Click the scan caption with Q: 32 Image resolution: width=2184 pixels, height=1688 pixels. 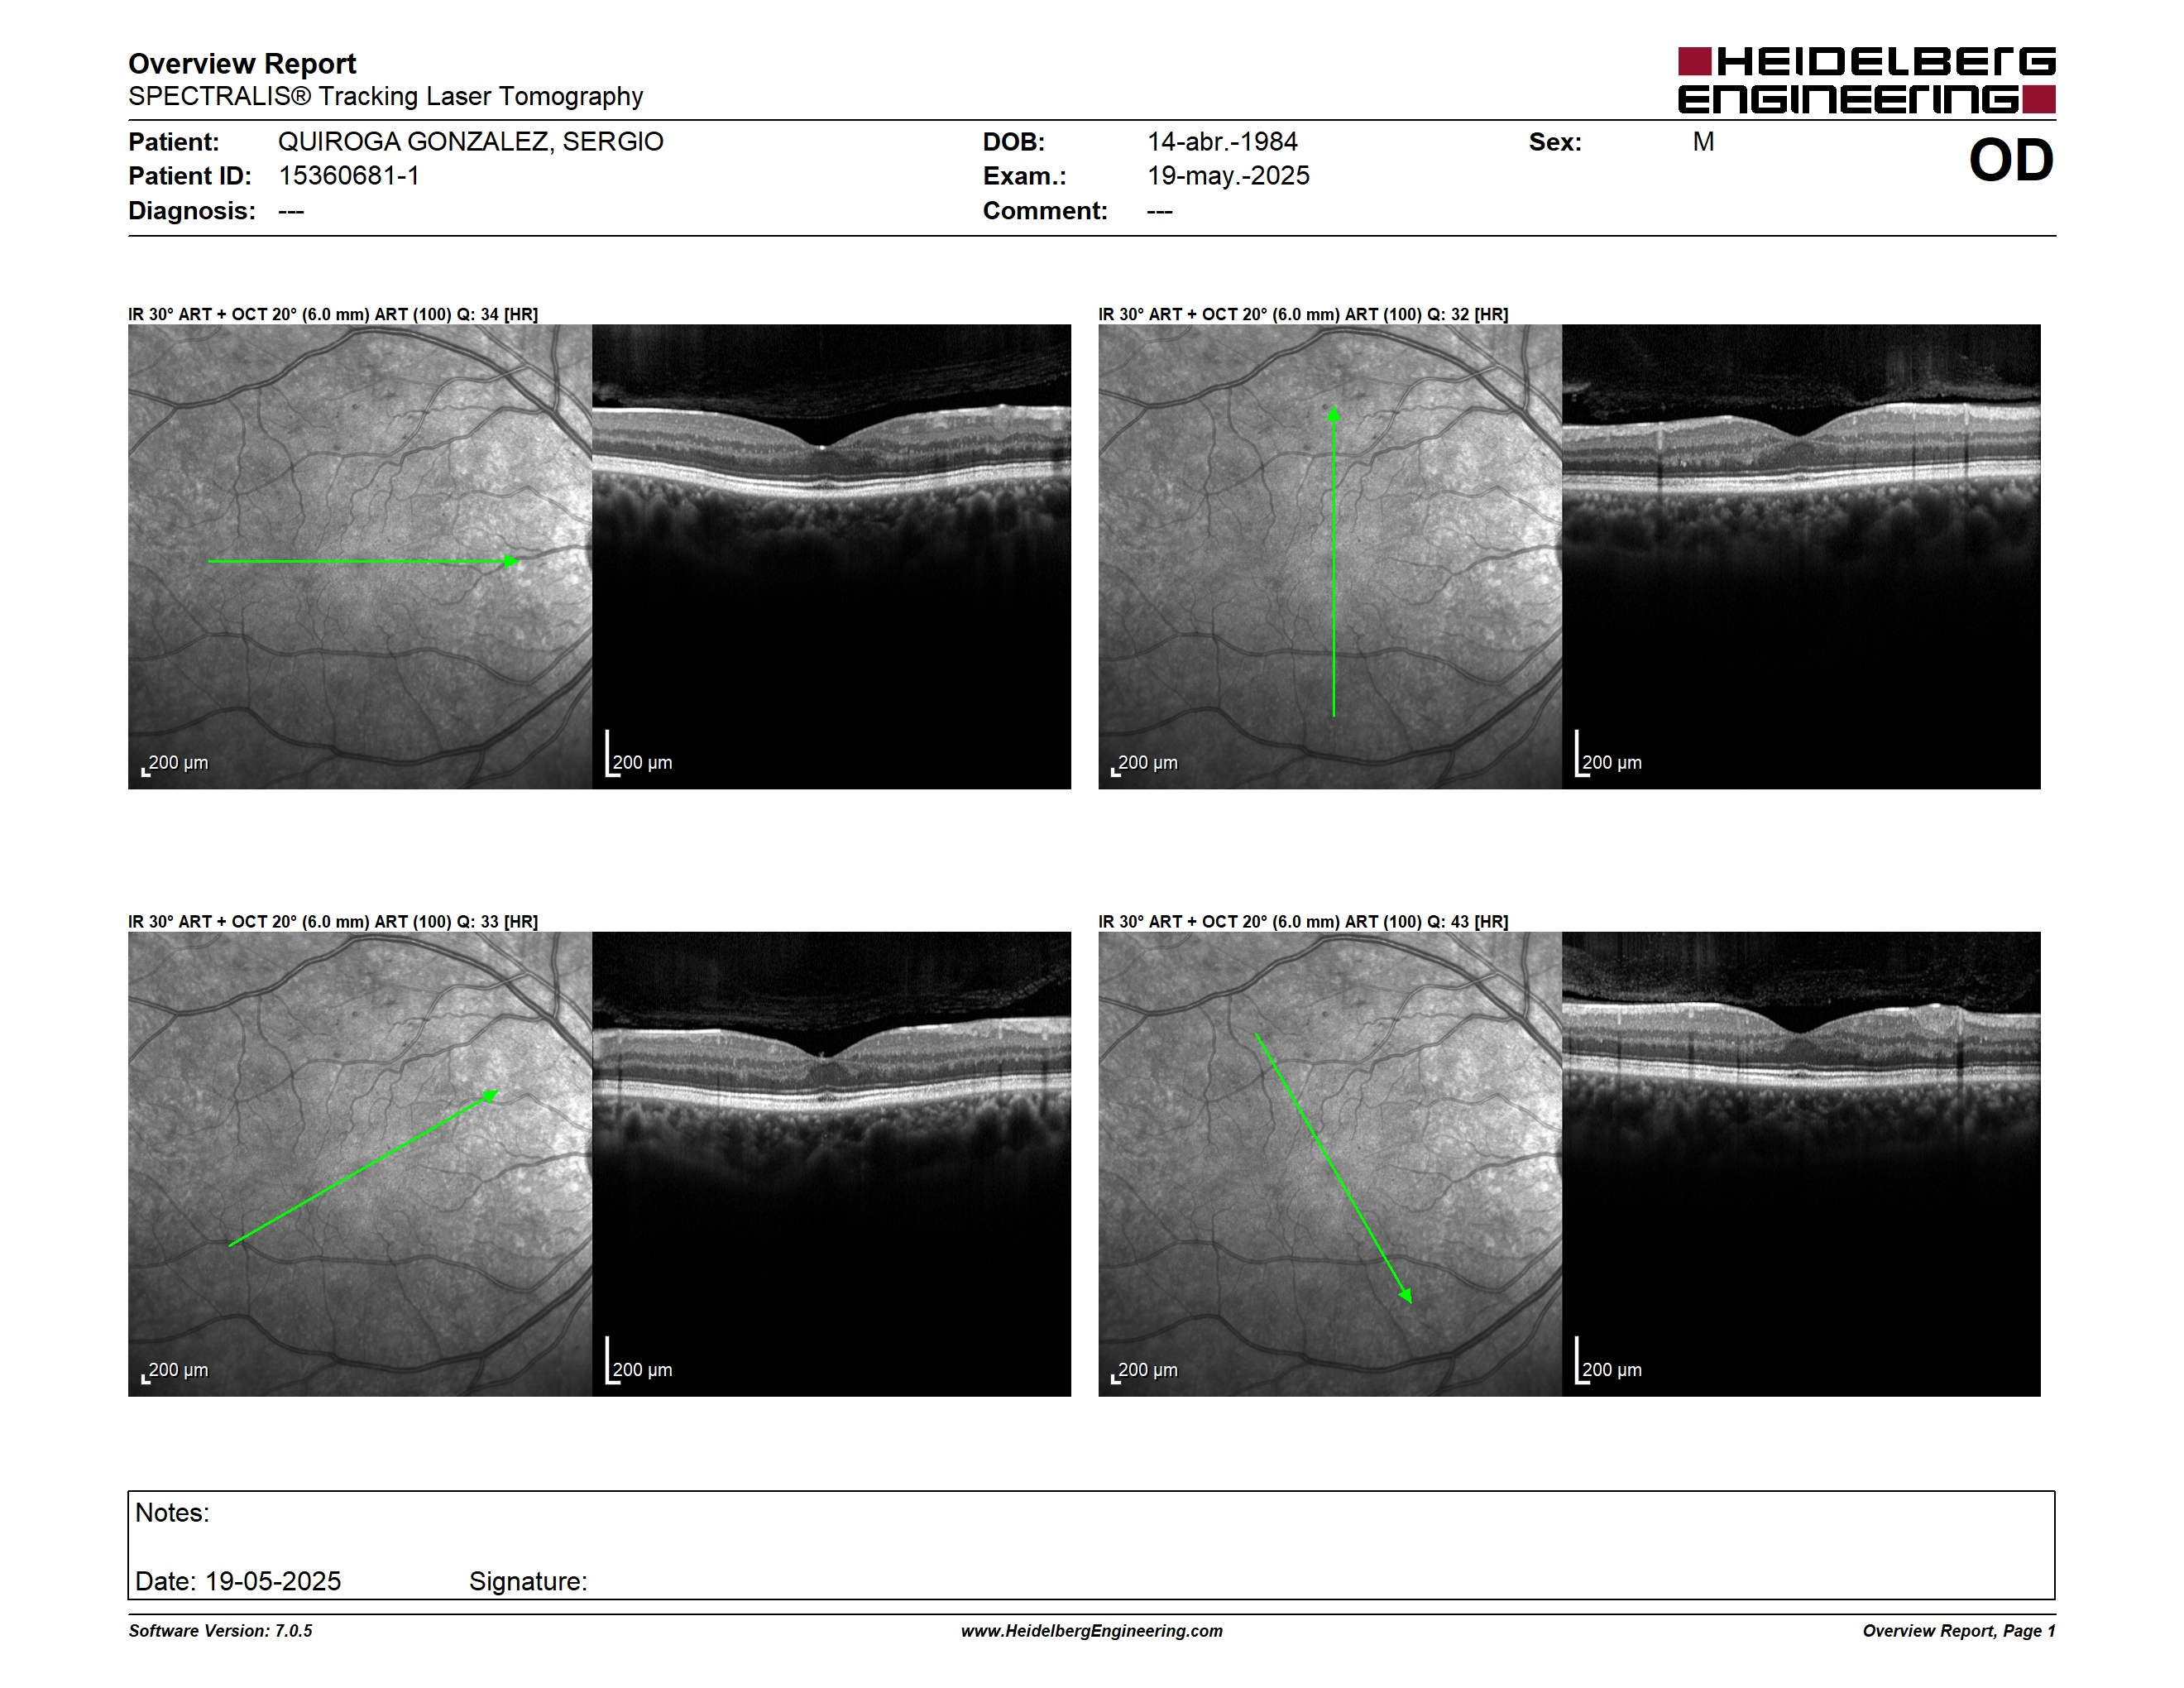(x=1303, y=314)
